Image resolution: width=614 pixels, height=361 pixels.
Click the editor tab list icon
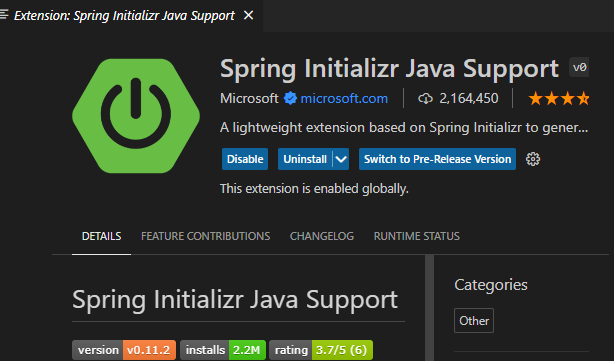[x=4, y=15]
